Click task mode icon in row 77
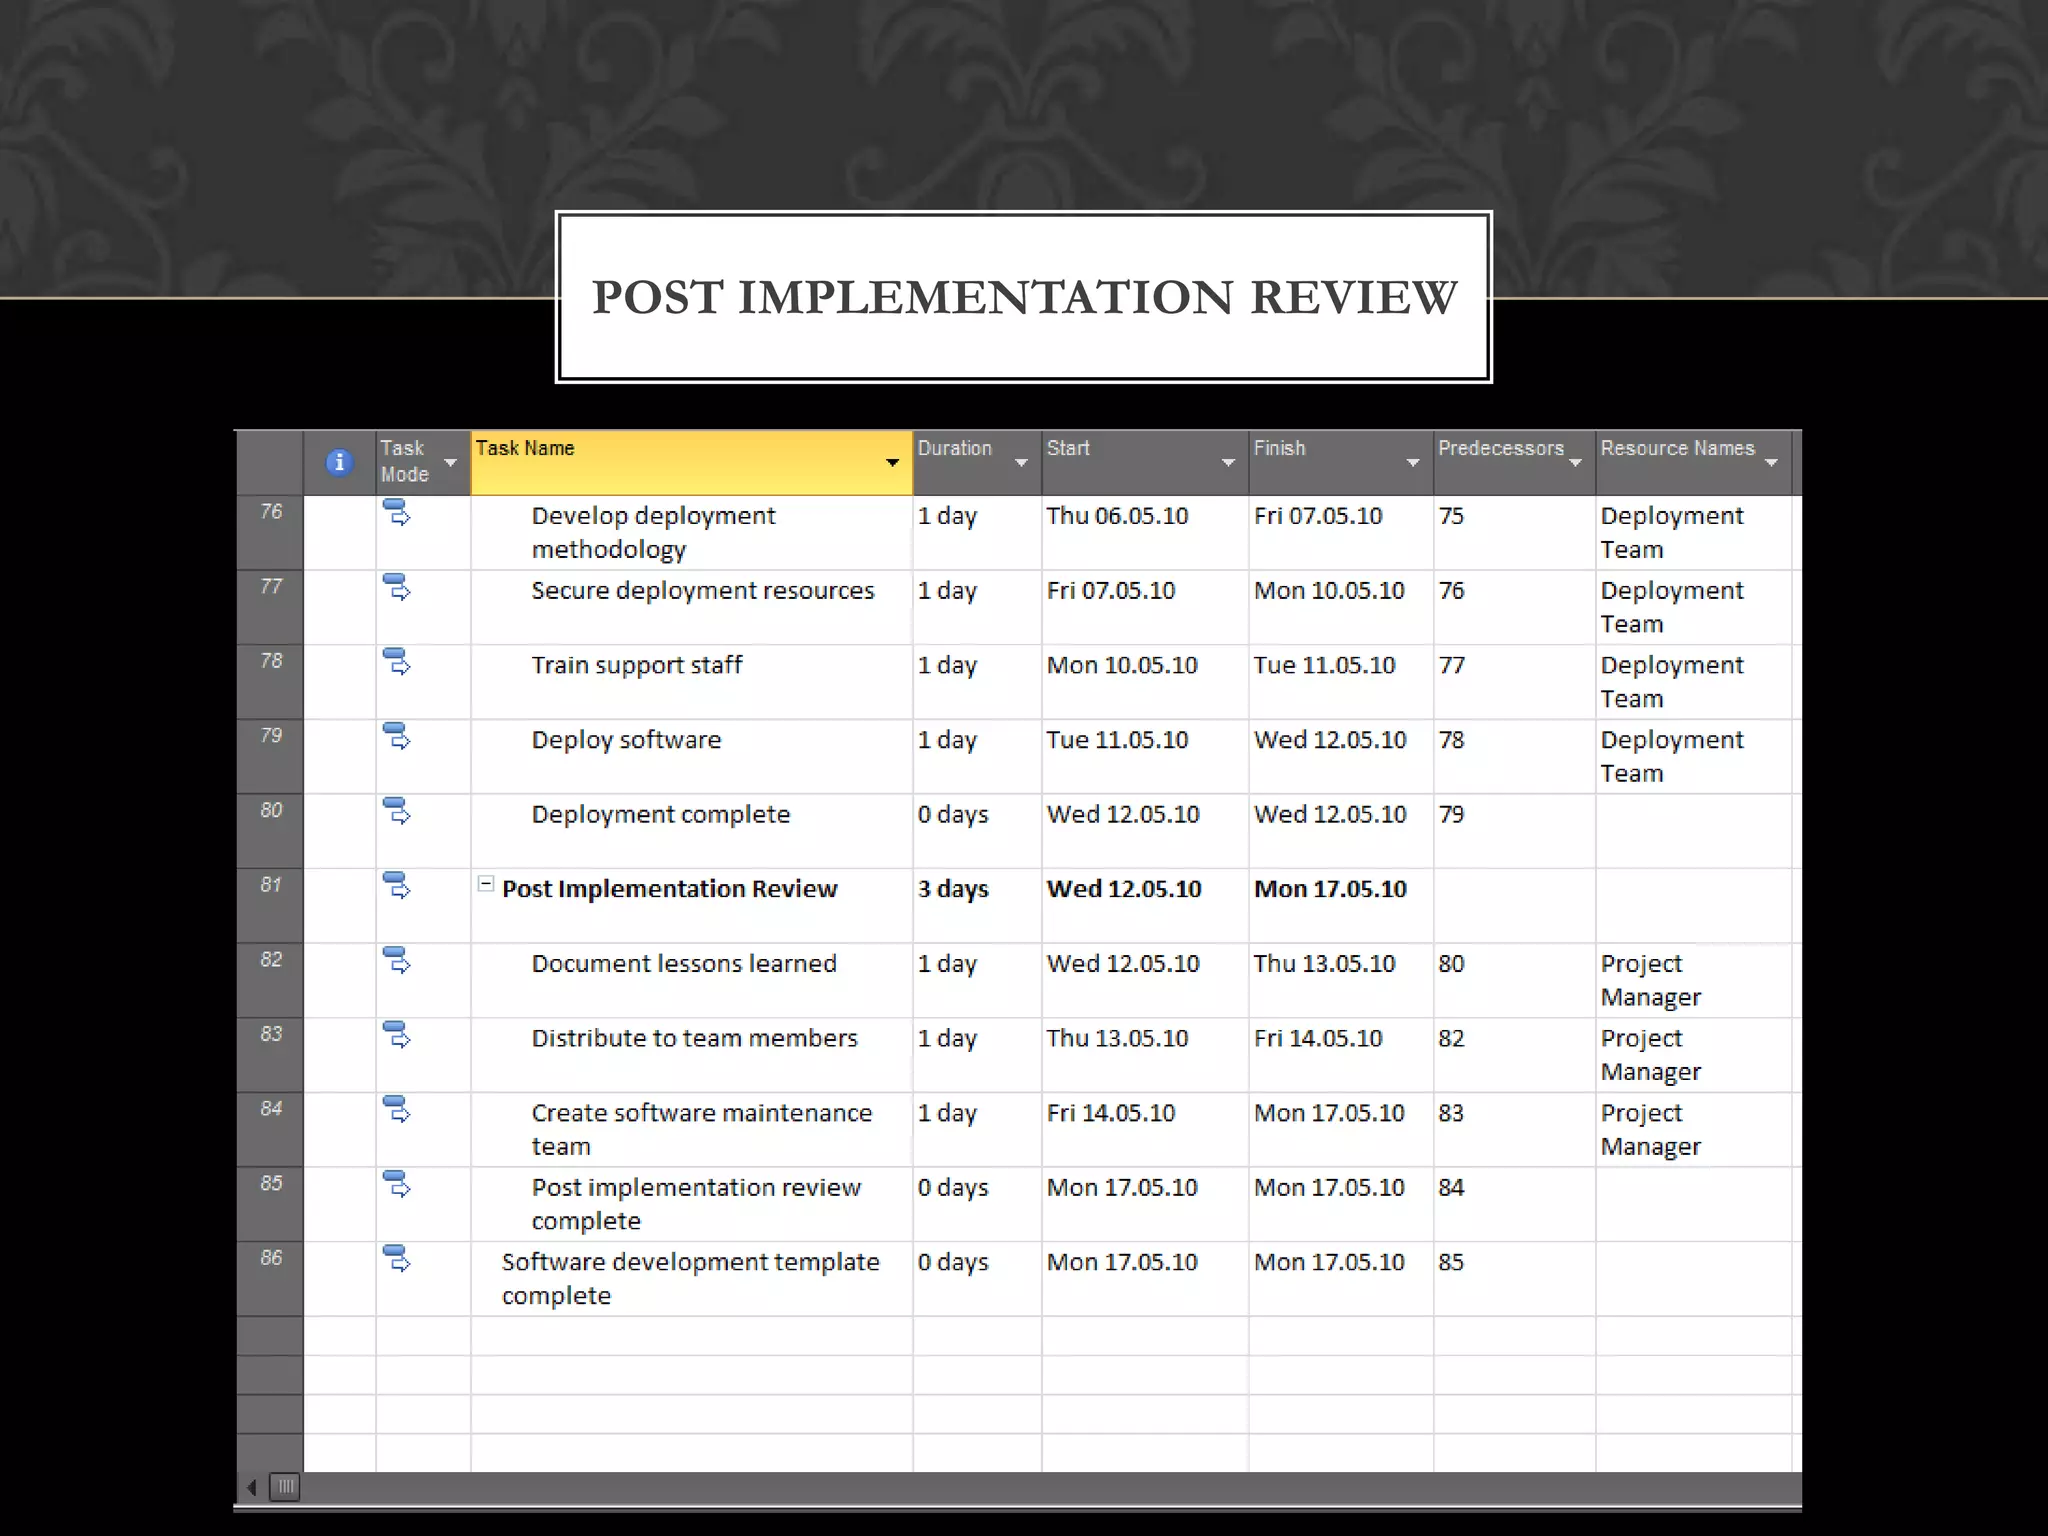 tap(397, 588)
